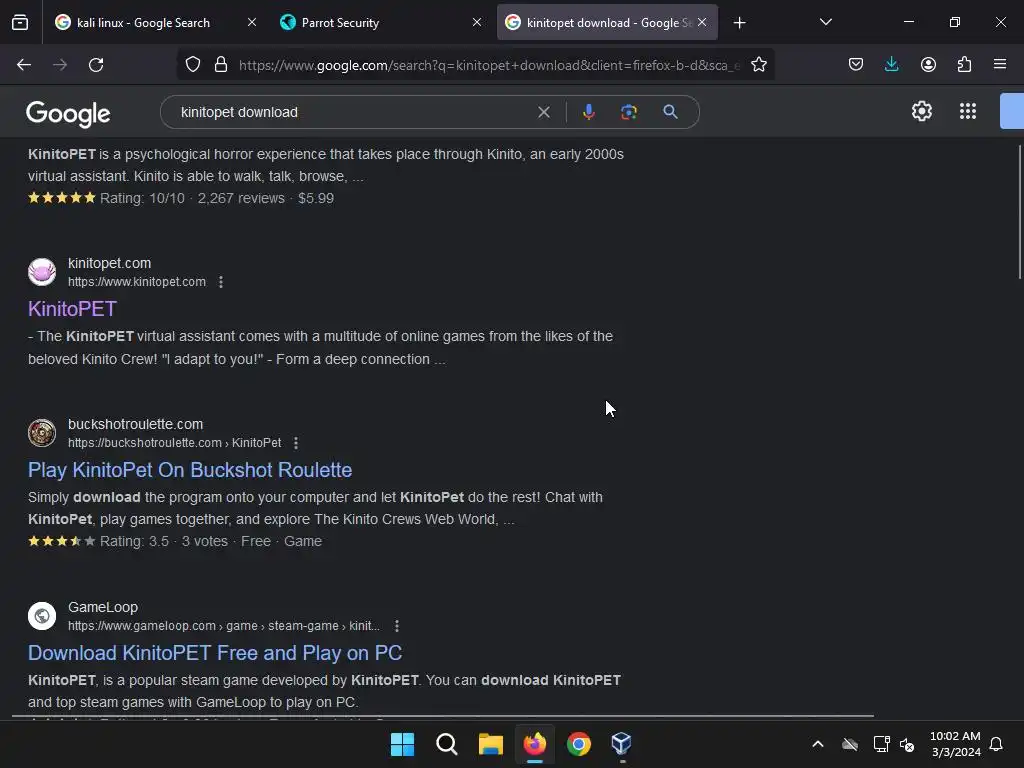
Task: Search by image with Google Lens
Action: click(x=629, y=112)
